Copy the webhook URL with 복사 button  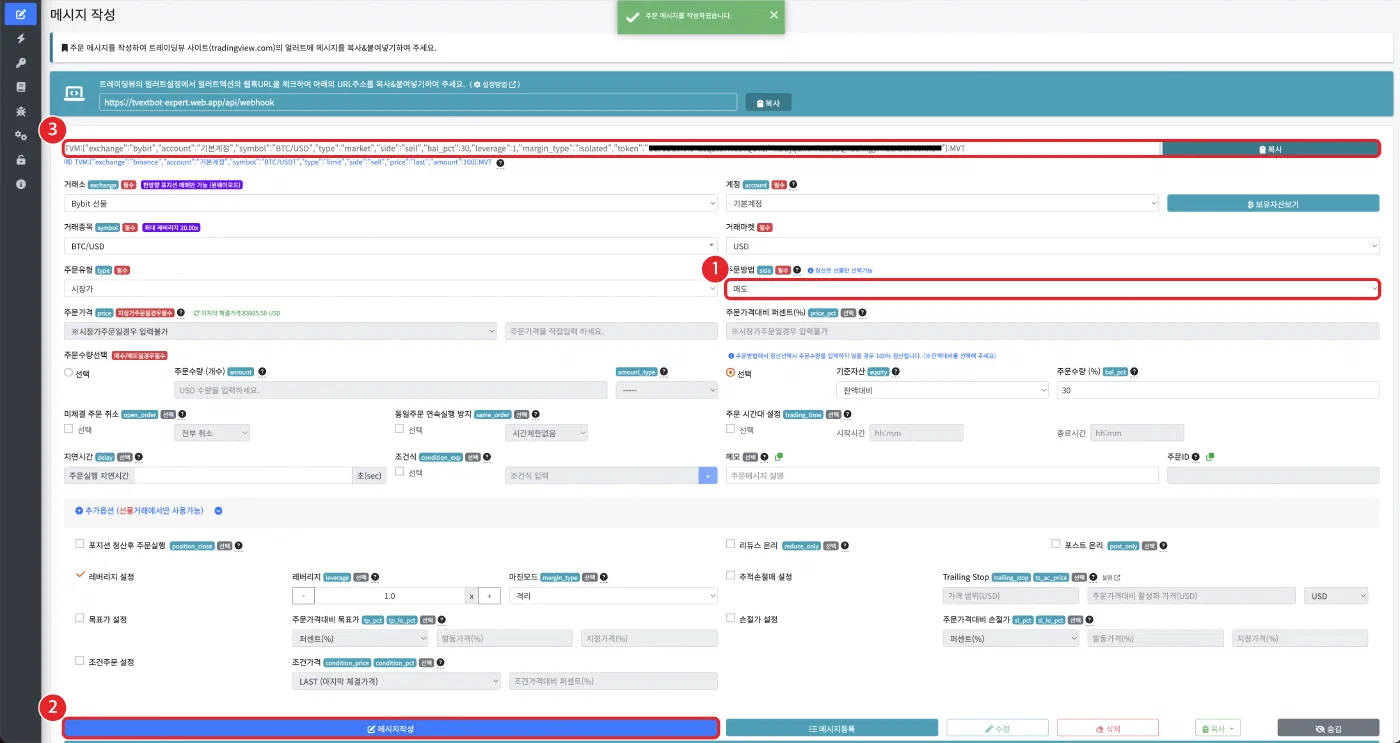tap(769, 102)
